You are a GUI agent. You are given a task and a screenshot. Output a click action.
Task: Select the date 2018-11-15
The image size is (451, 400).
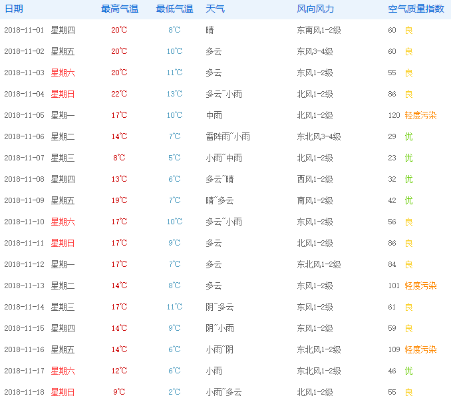pos(24,328)
